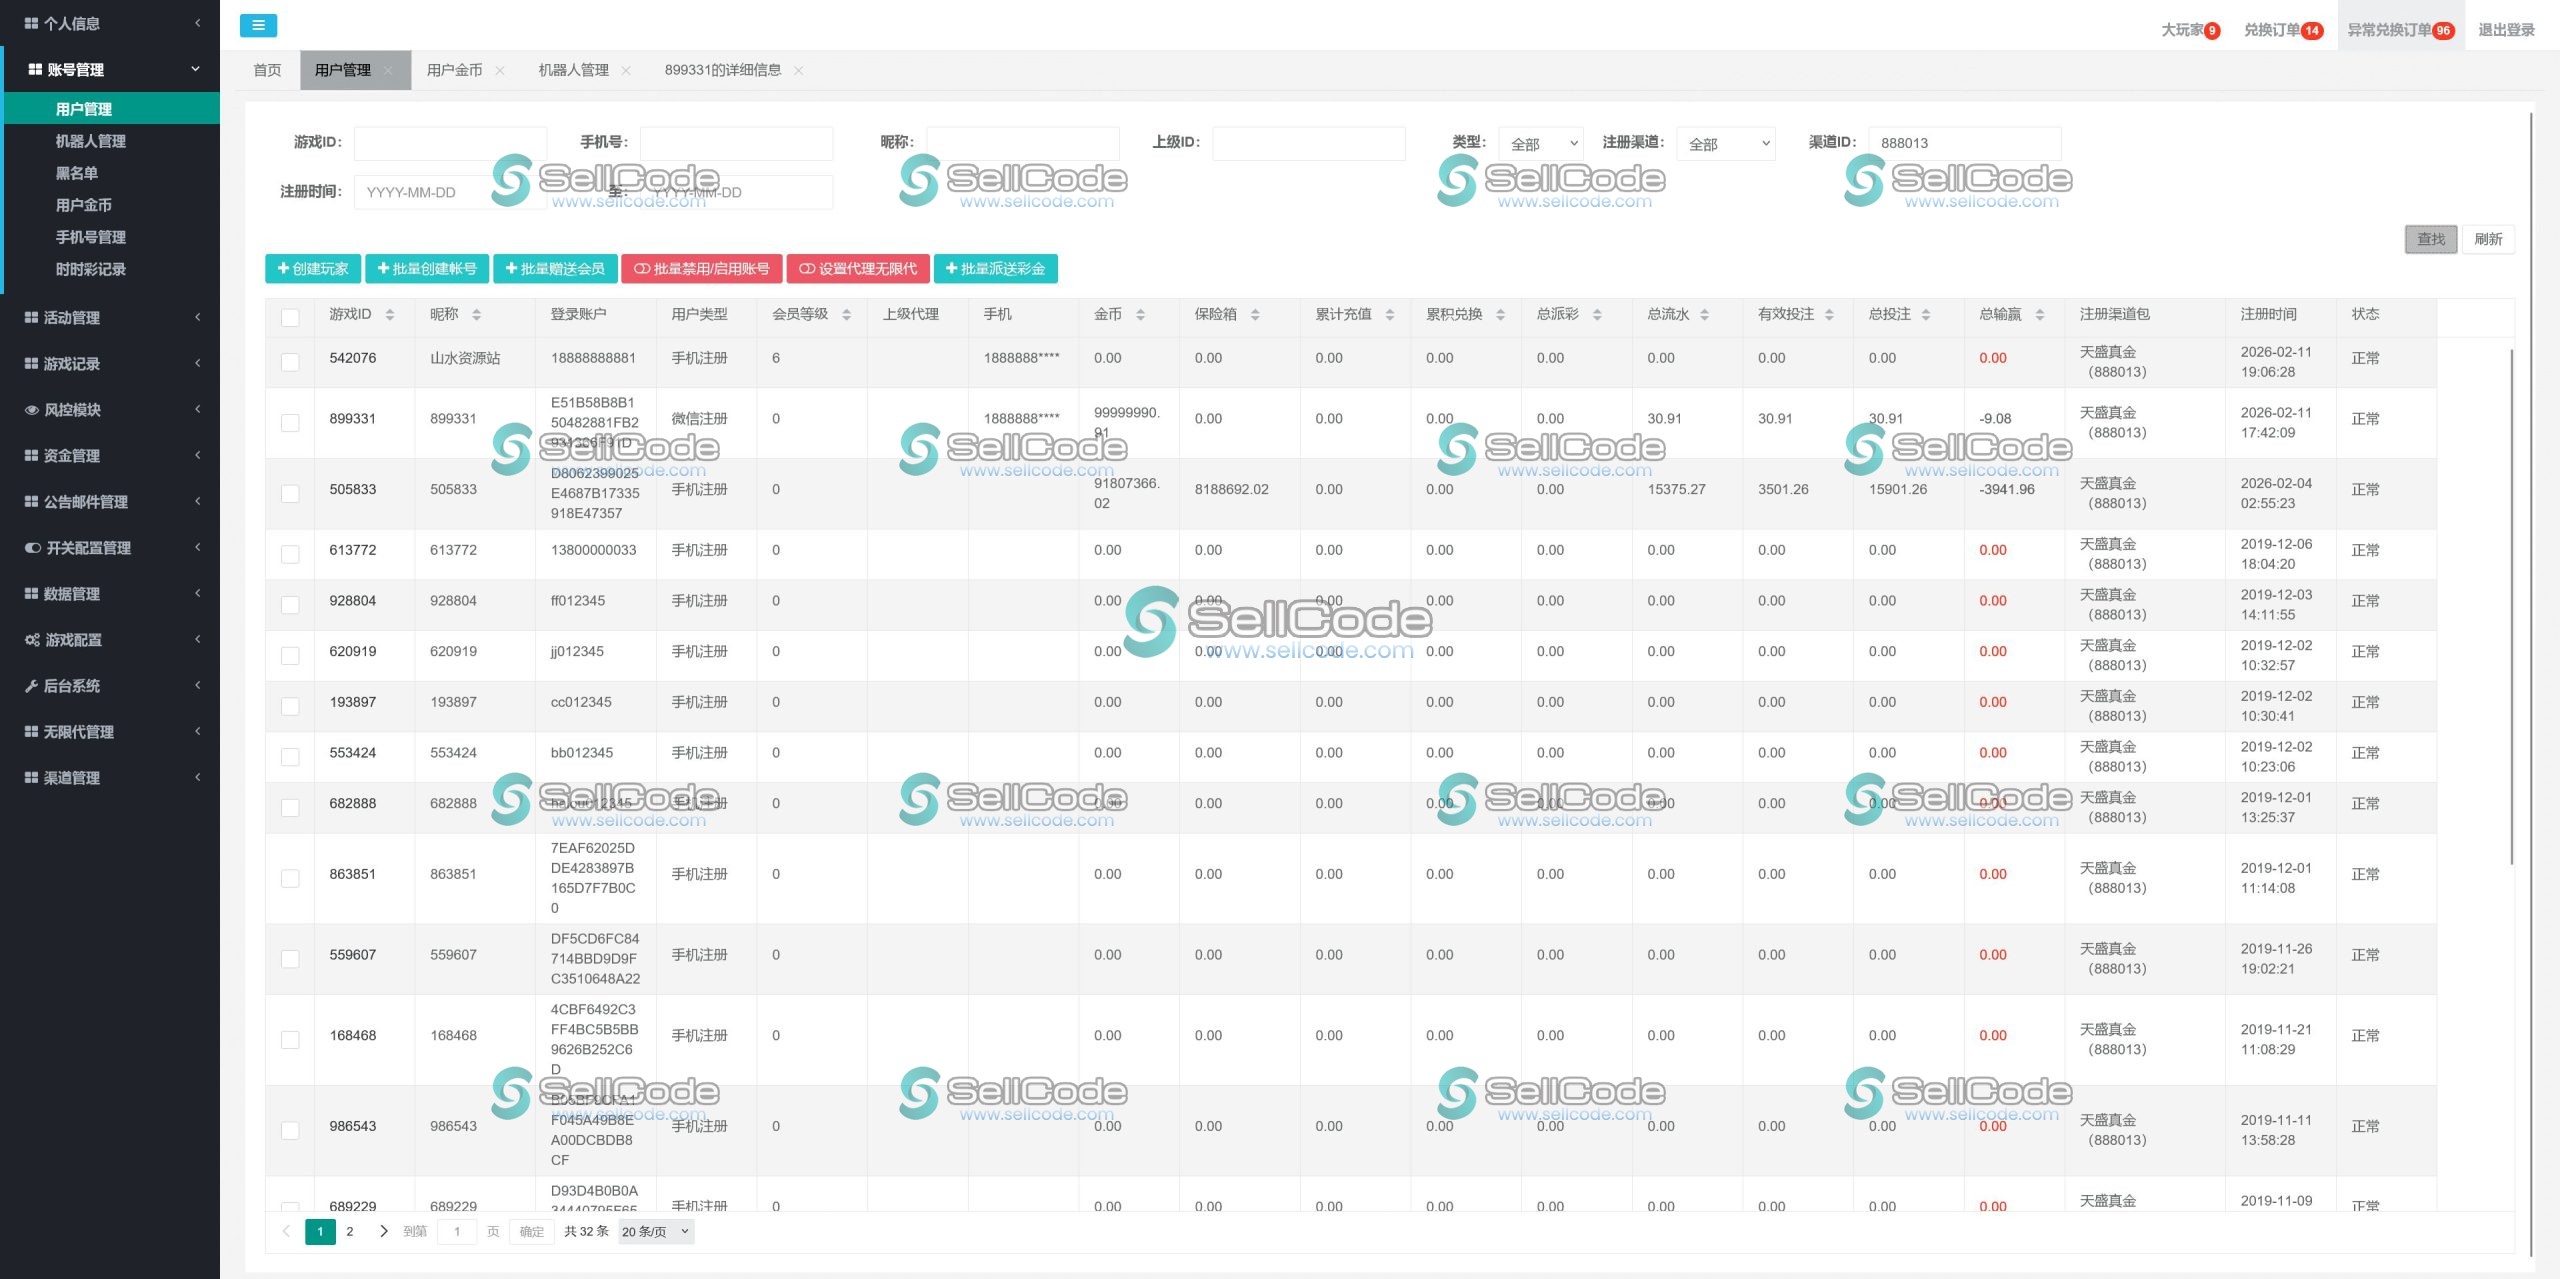The height and width of the screenshot is (1279, 2560).
Task: Click the 创建玩家 button
Action: [313, 269]
